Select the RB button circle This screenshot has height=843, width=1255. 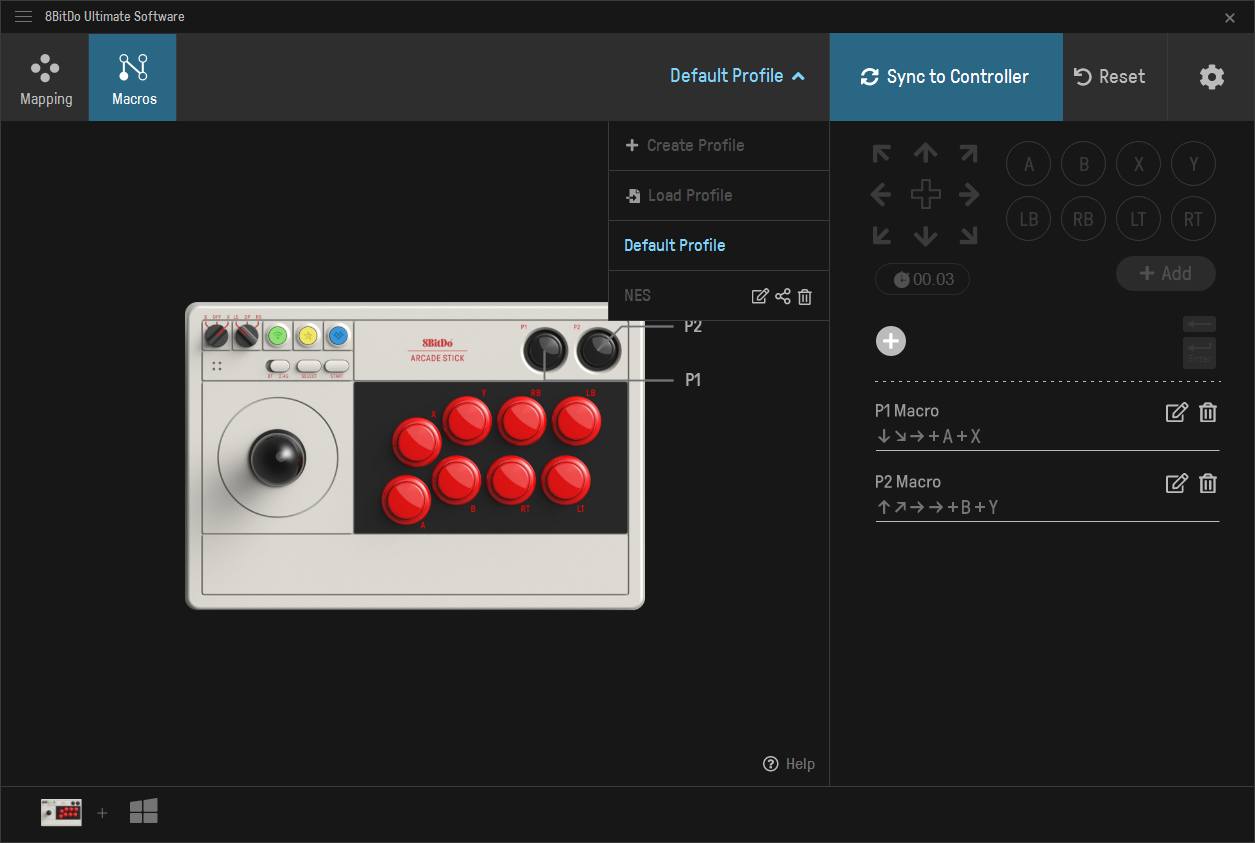1084,219
